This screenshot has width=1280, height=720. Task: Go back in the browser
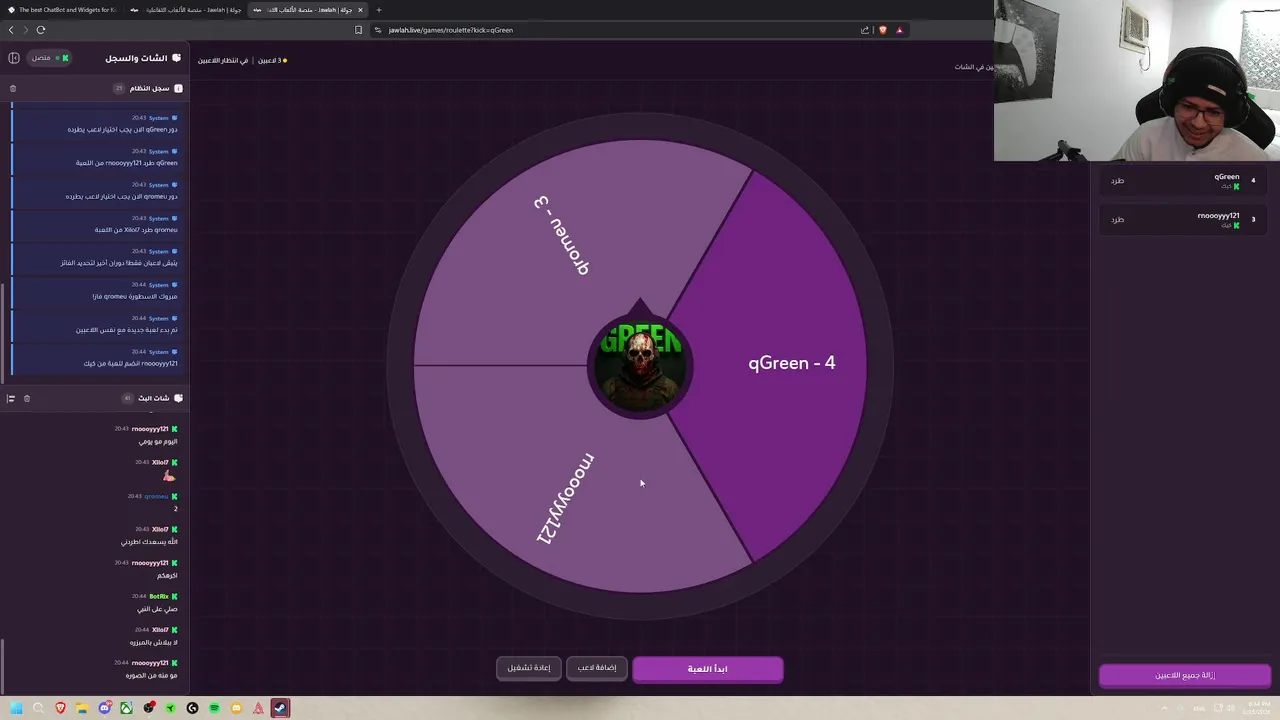click(11, 30)
